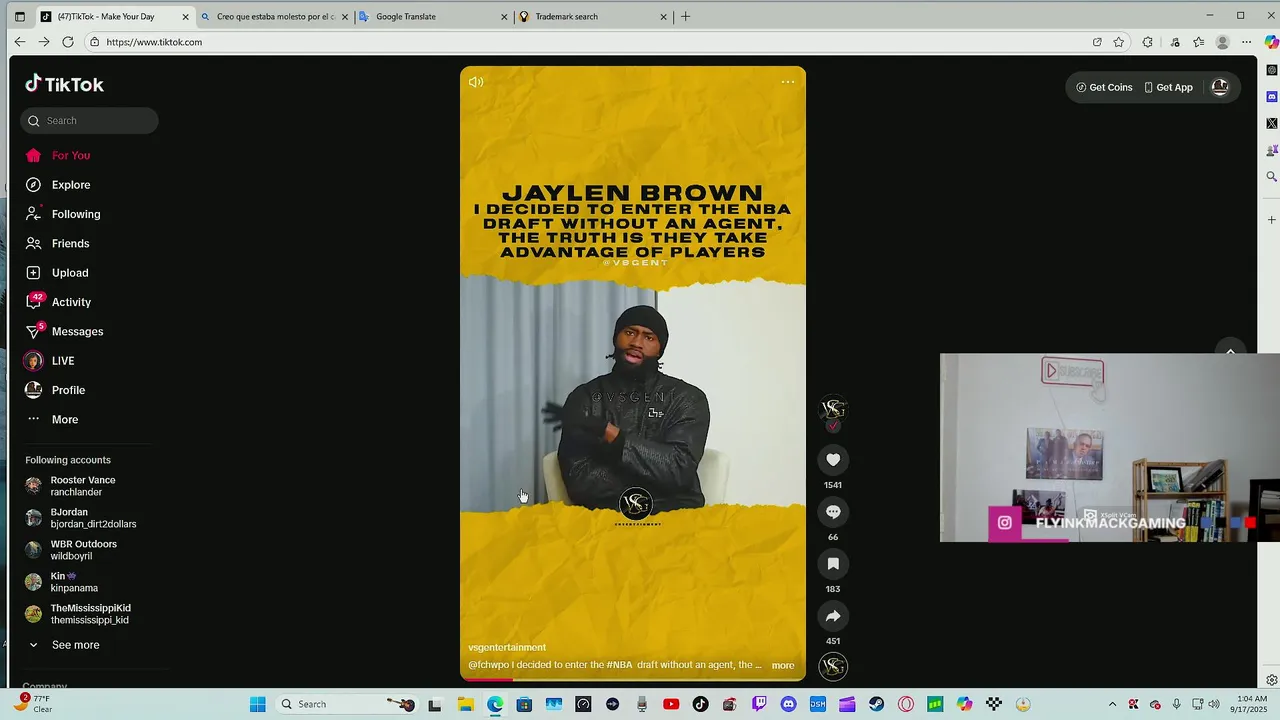This screenshot has height=720, width=1280.
Task: Open X in the Edge sidebar
Action: coord(1271,123)
